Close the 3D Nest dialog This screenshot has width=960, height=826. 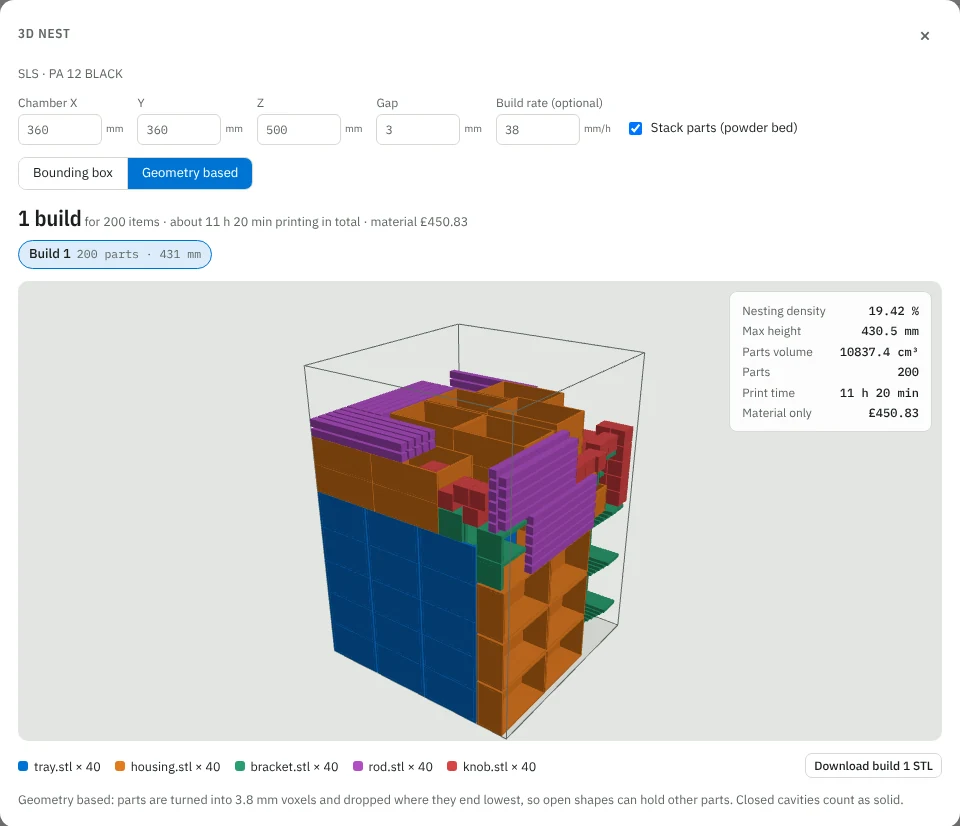(924, 36)
